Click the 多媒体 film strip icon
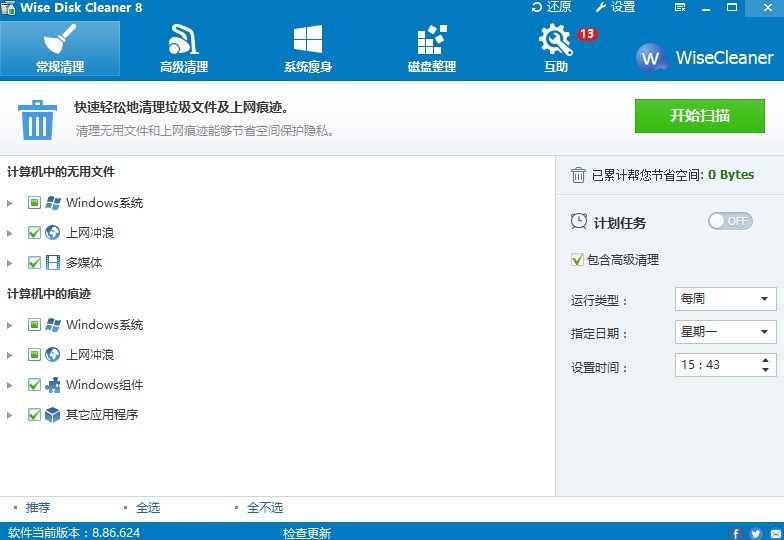 coord(52,262)
